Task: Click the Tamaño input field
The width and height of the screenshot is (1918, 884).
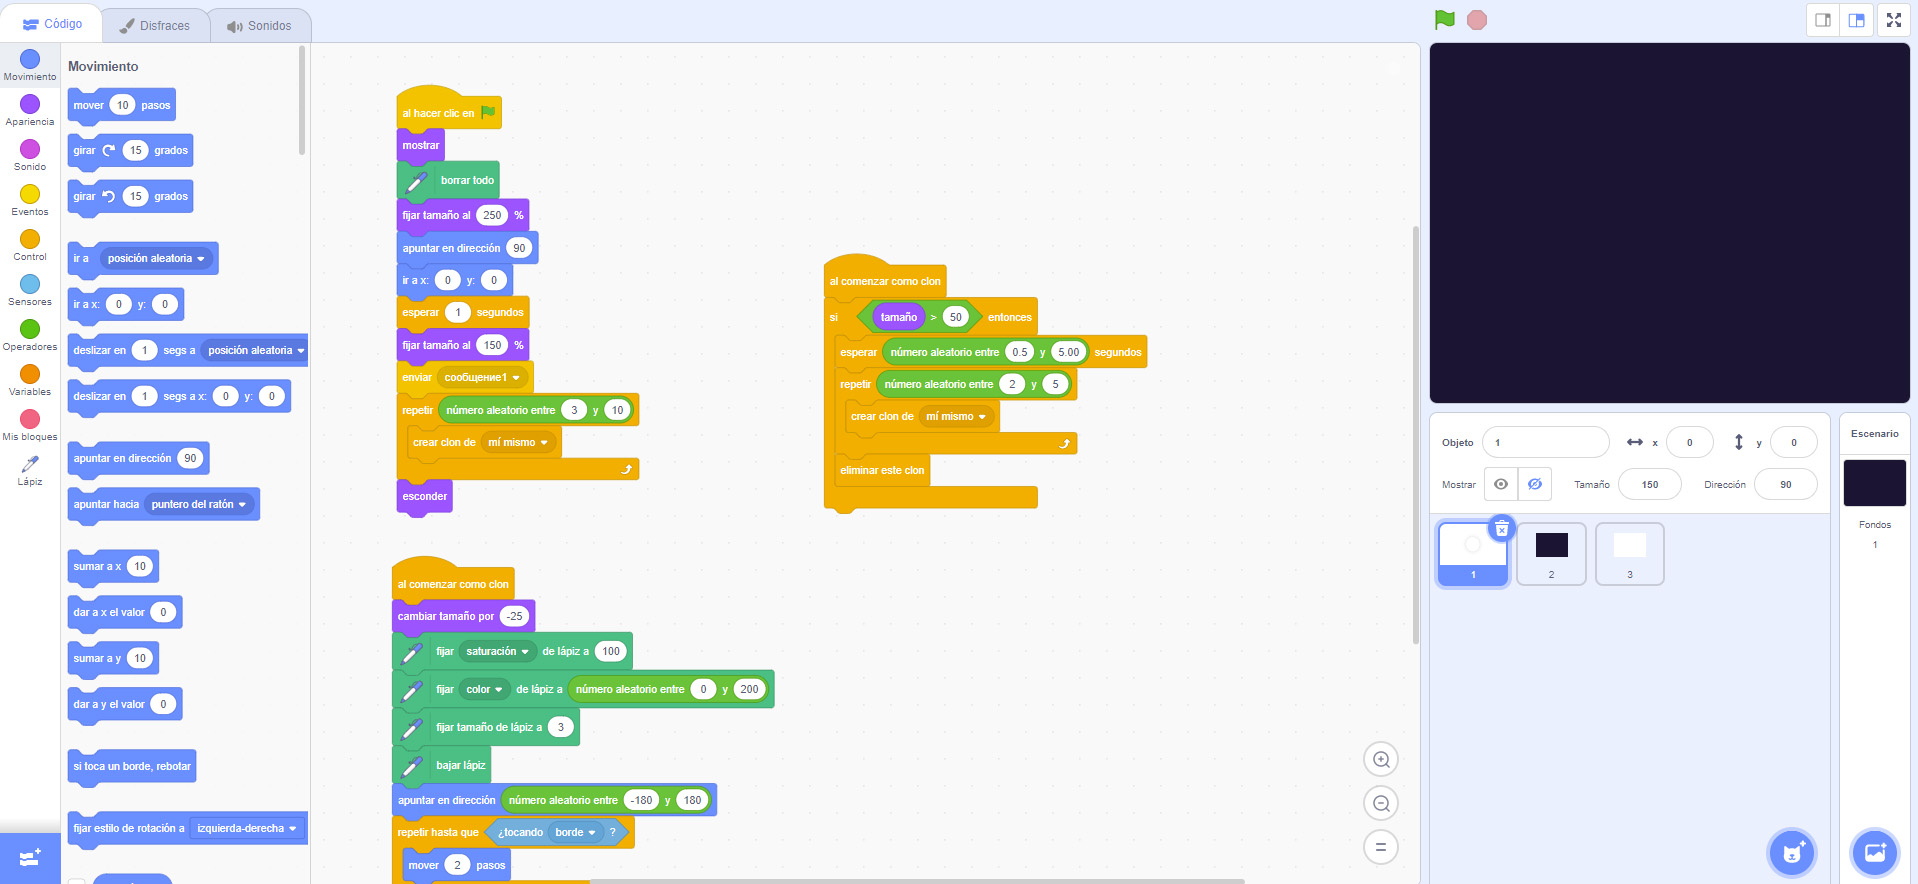Action: pyautogui.click(x=1649, y=485)
